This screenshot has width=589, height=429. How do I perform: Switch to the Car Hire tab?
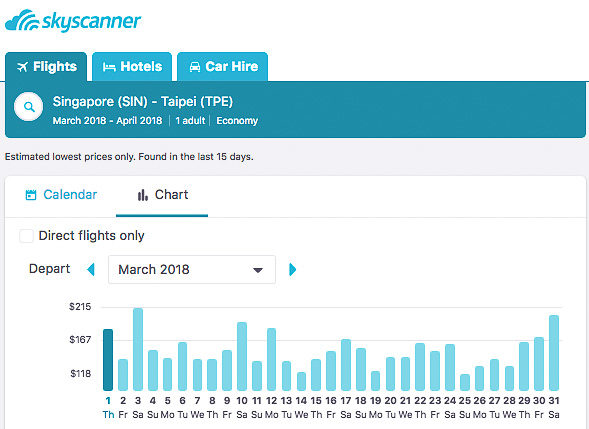click(222, 67)
